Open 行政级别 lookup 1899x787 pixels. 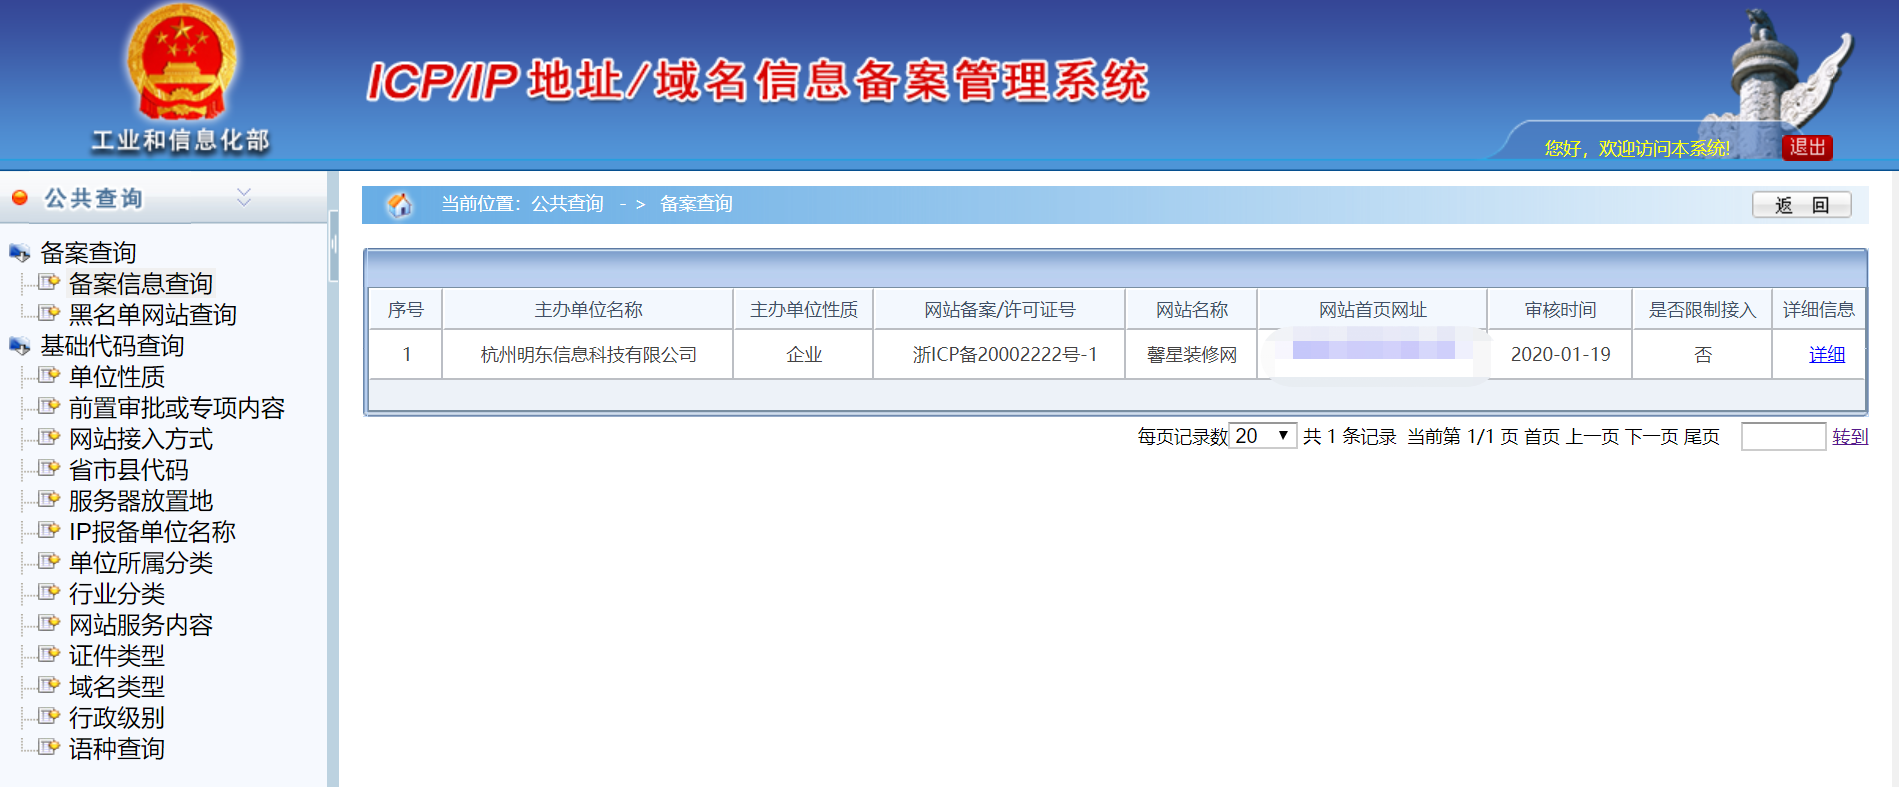pyautogui.click(x=117, y=718)
